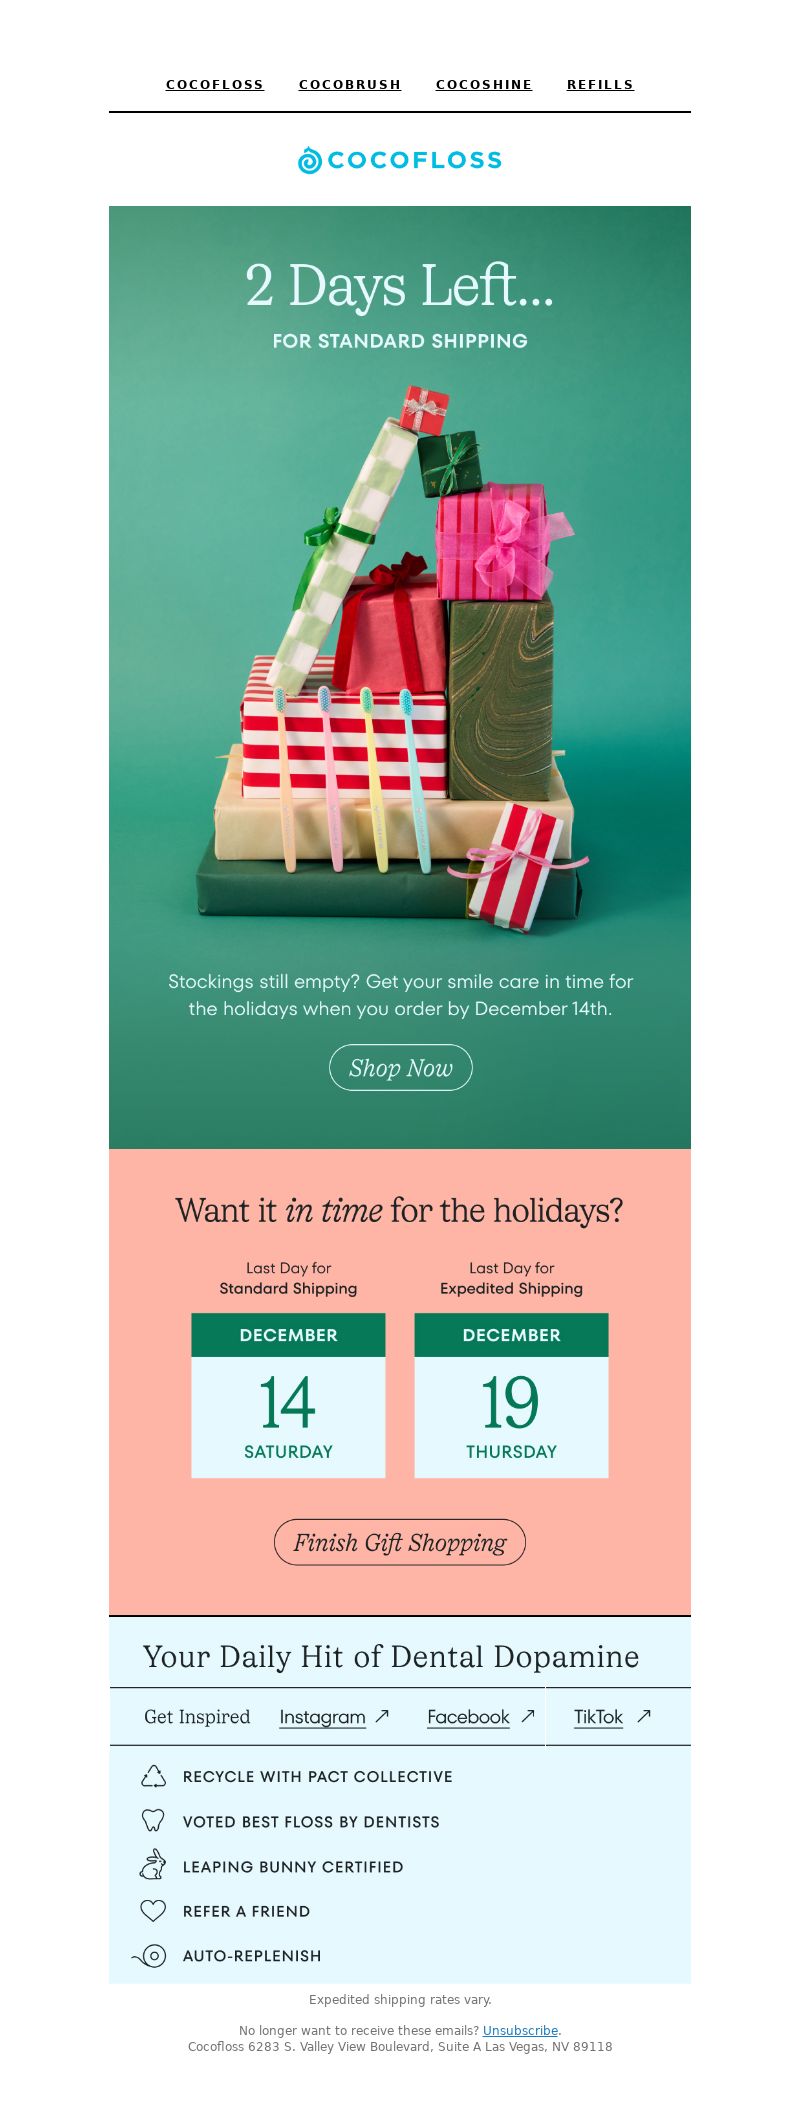The image size is (800, 2113).
Task: Click the Finish Gift Shopping button
Action: tap(400, 1542)
